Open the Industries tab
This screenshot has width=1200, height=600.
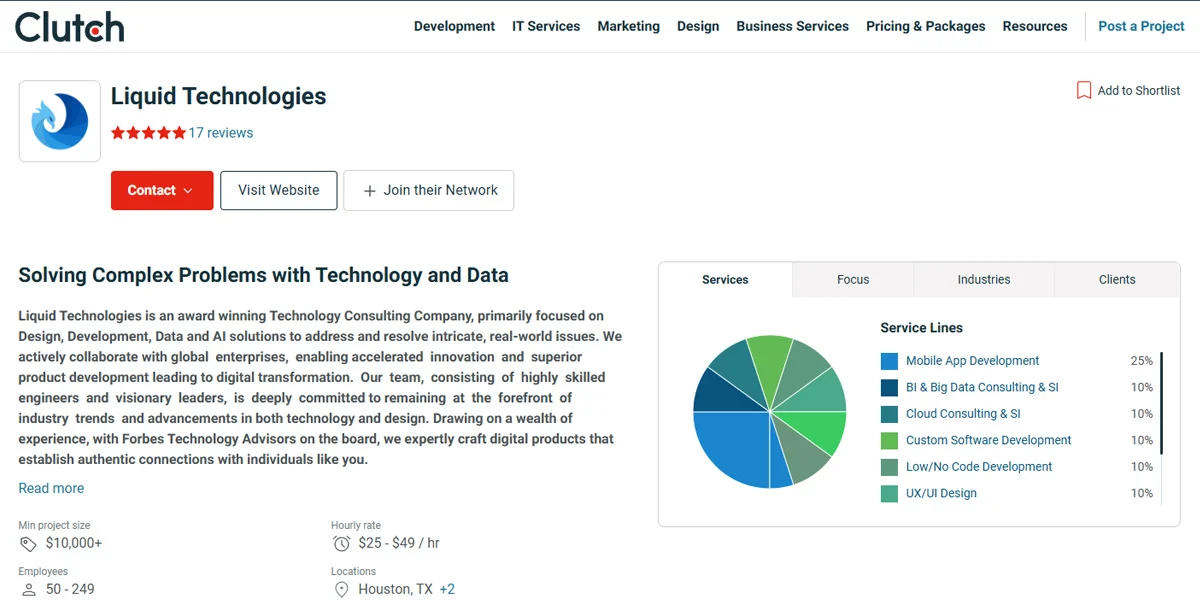point(984,280)
